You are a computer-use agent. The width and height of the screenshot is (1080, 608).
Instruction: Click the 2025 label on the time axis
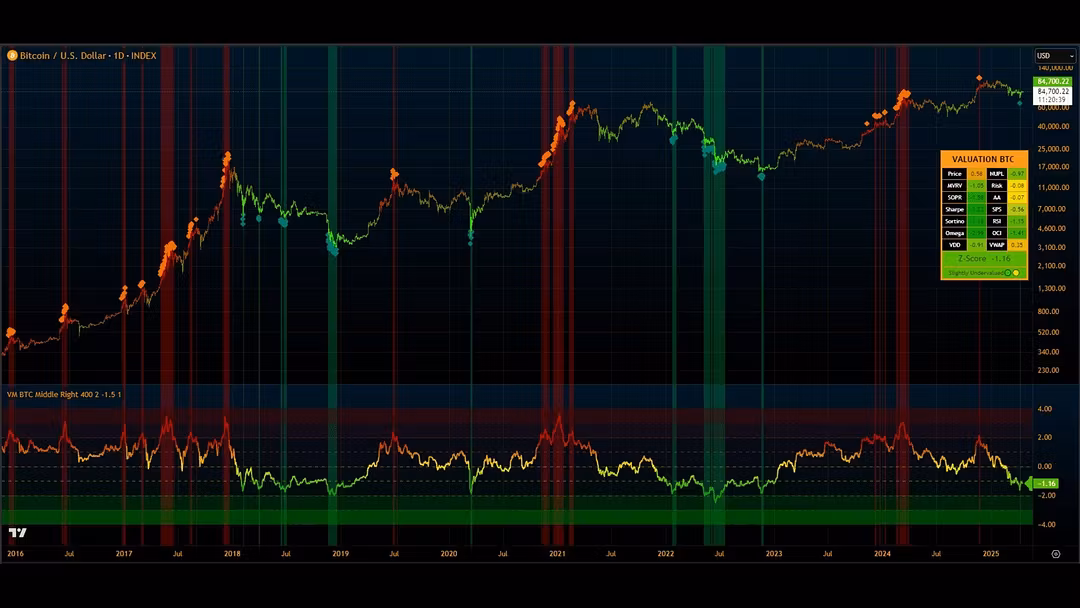pos(991,553)
